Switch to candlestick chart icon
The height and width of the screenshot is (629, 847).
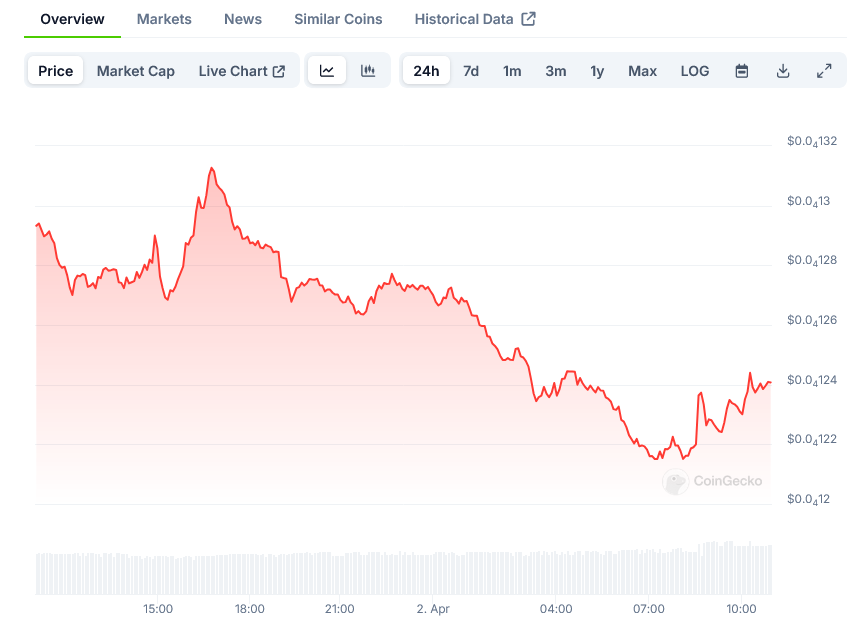point(368,71)
